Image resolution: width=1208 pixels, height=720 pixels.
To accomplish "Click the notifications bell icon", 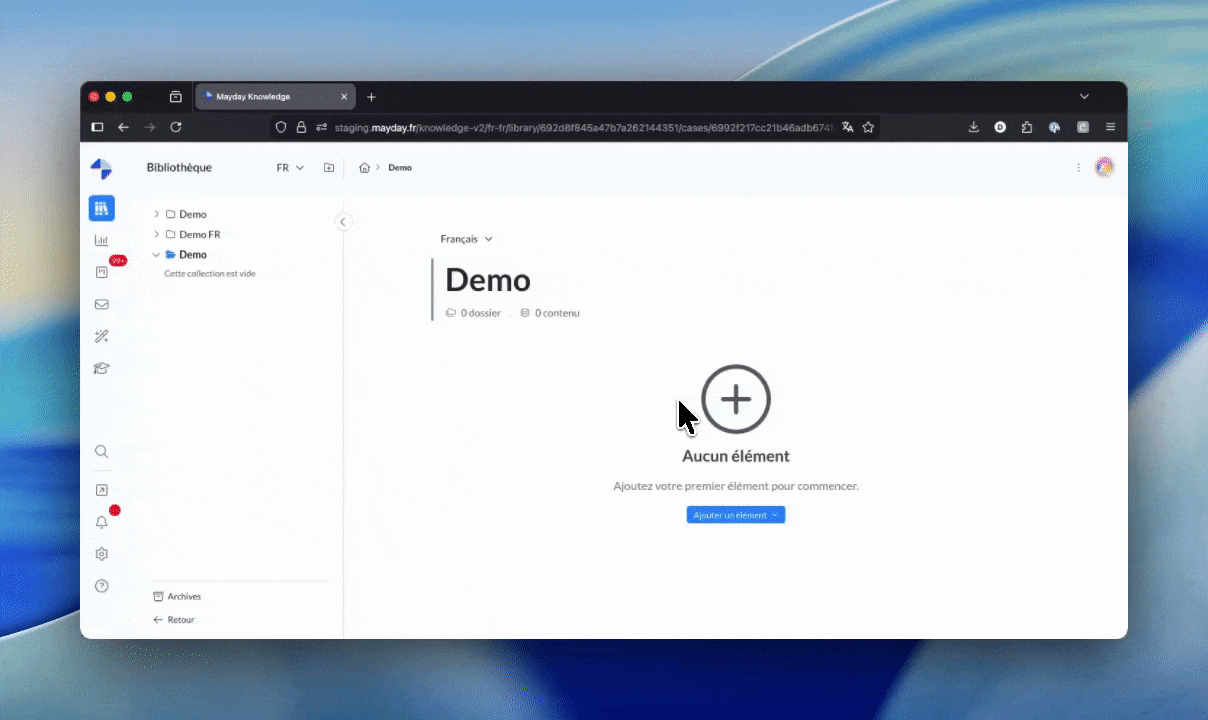I will click(101, 522).
